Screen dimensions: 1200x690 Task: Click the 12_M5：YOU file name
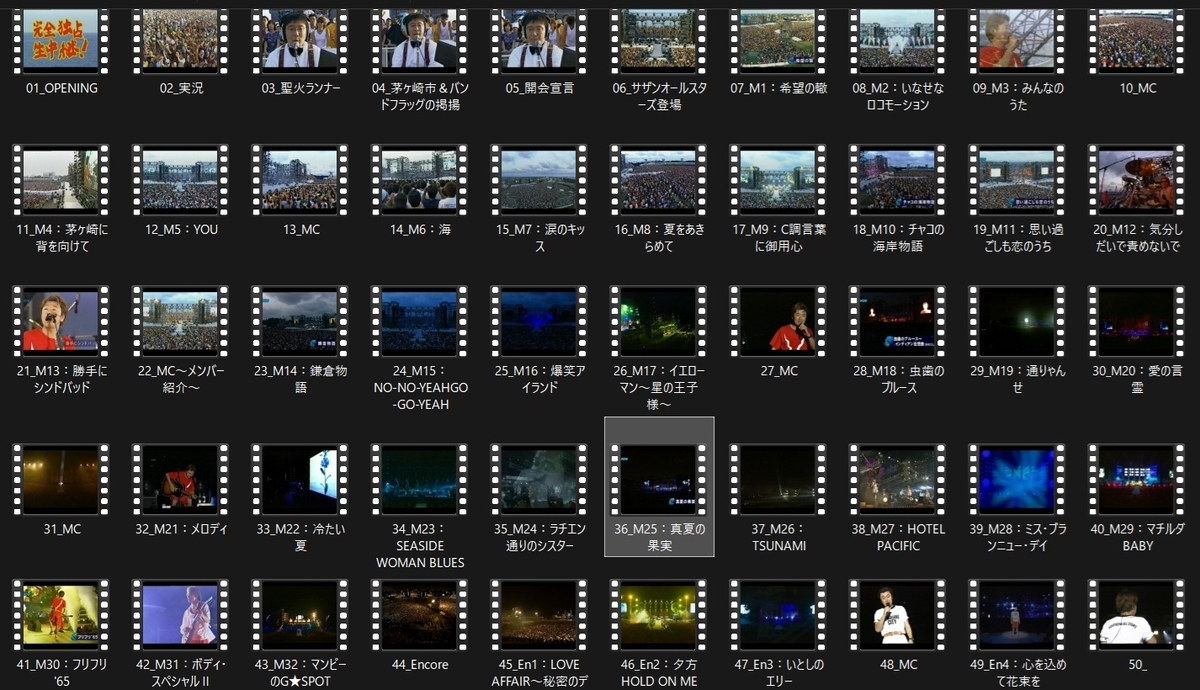[x=180, y=229]
